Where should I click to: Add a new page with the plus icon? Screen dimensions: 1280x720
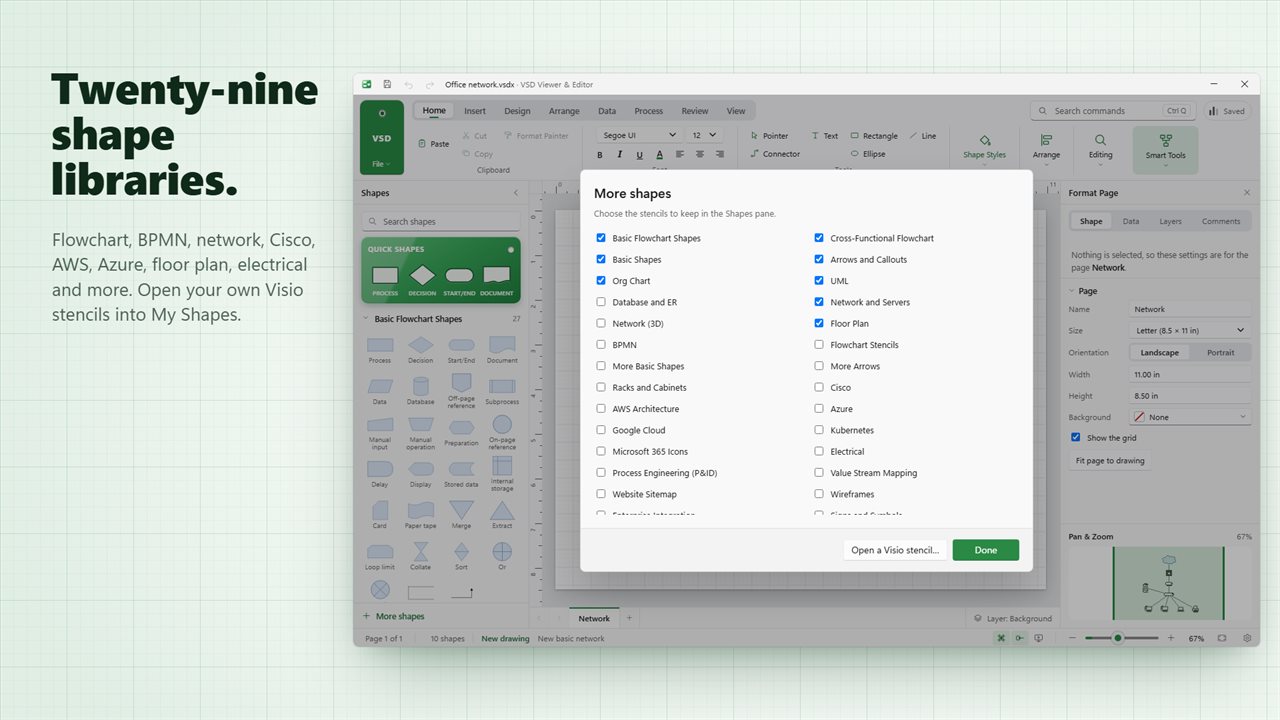629,618
